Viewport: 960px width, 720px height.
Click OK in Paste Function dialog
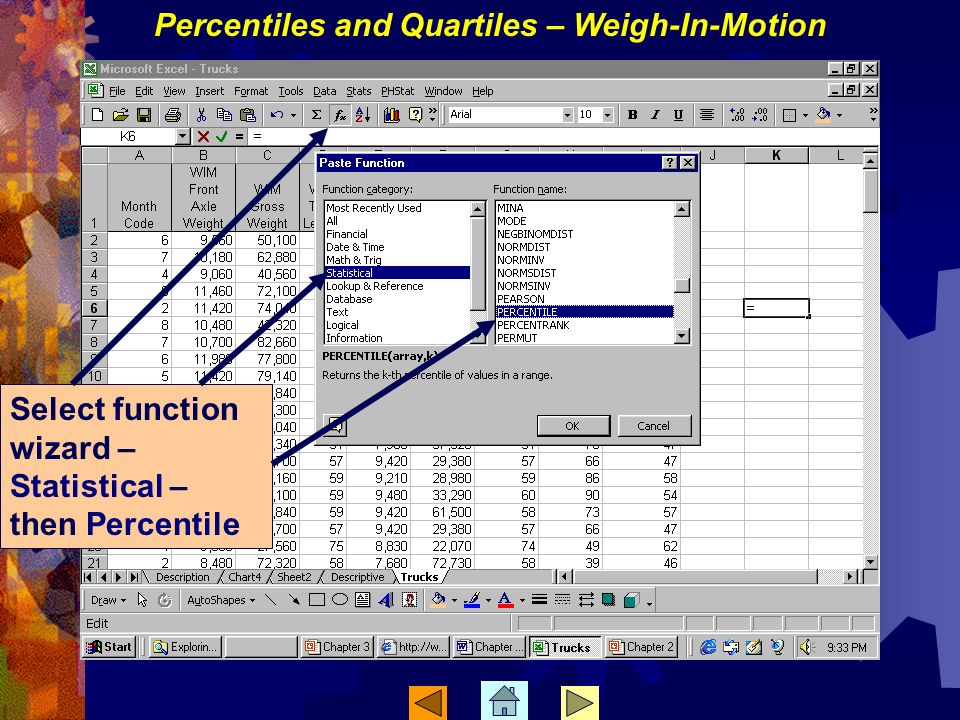572,426
